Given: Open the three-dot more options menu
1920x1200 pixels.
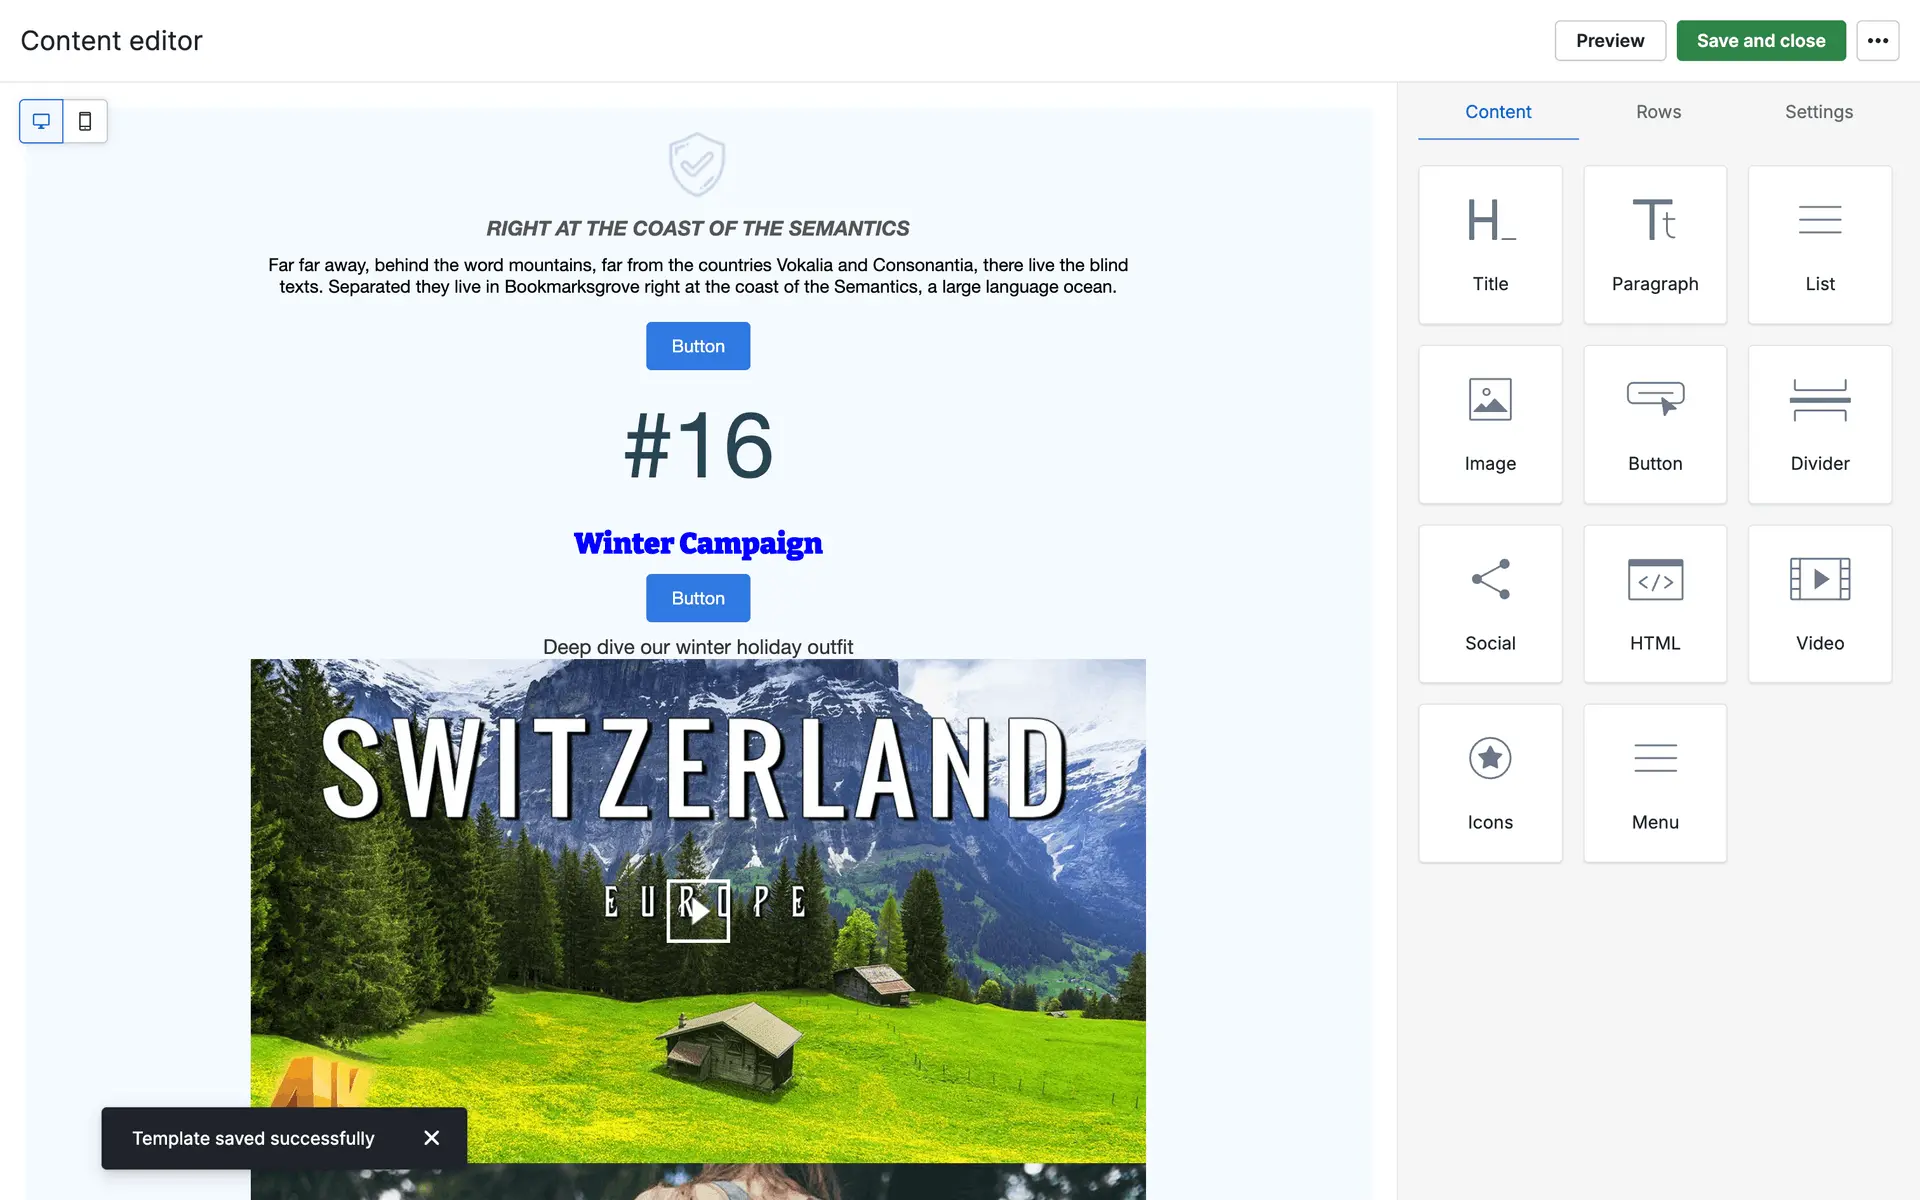Looking at the screenshot, I should tap(1877, 41).
